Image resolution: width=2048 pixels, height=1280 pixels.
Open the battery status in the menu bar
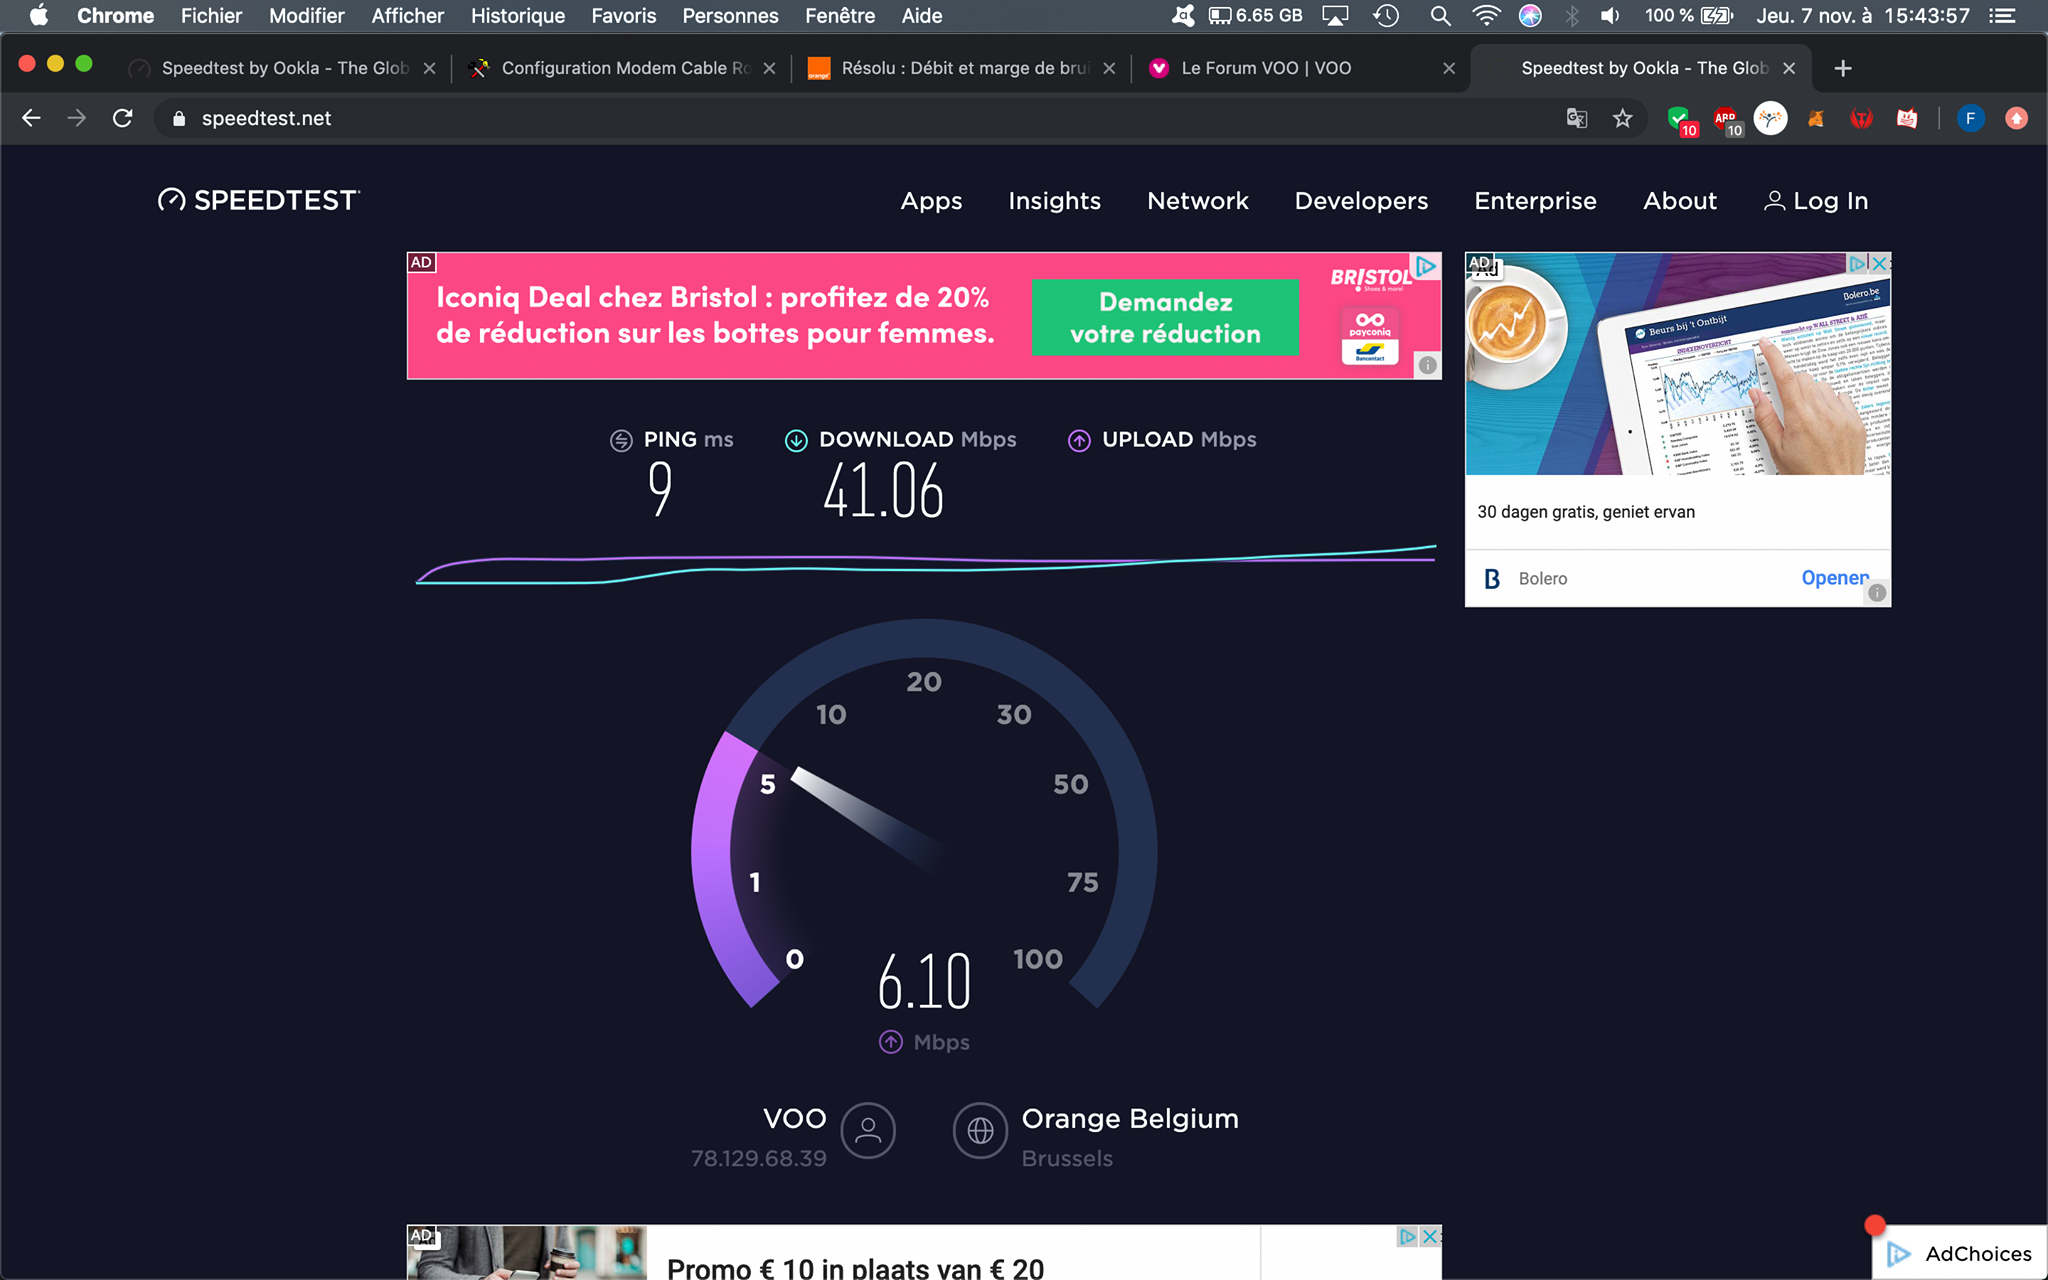coord(1688,15)
